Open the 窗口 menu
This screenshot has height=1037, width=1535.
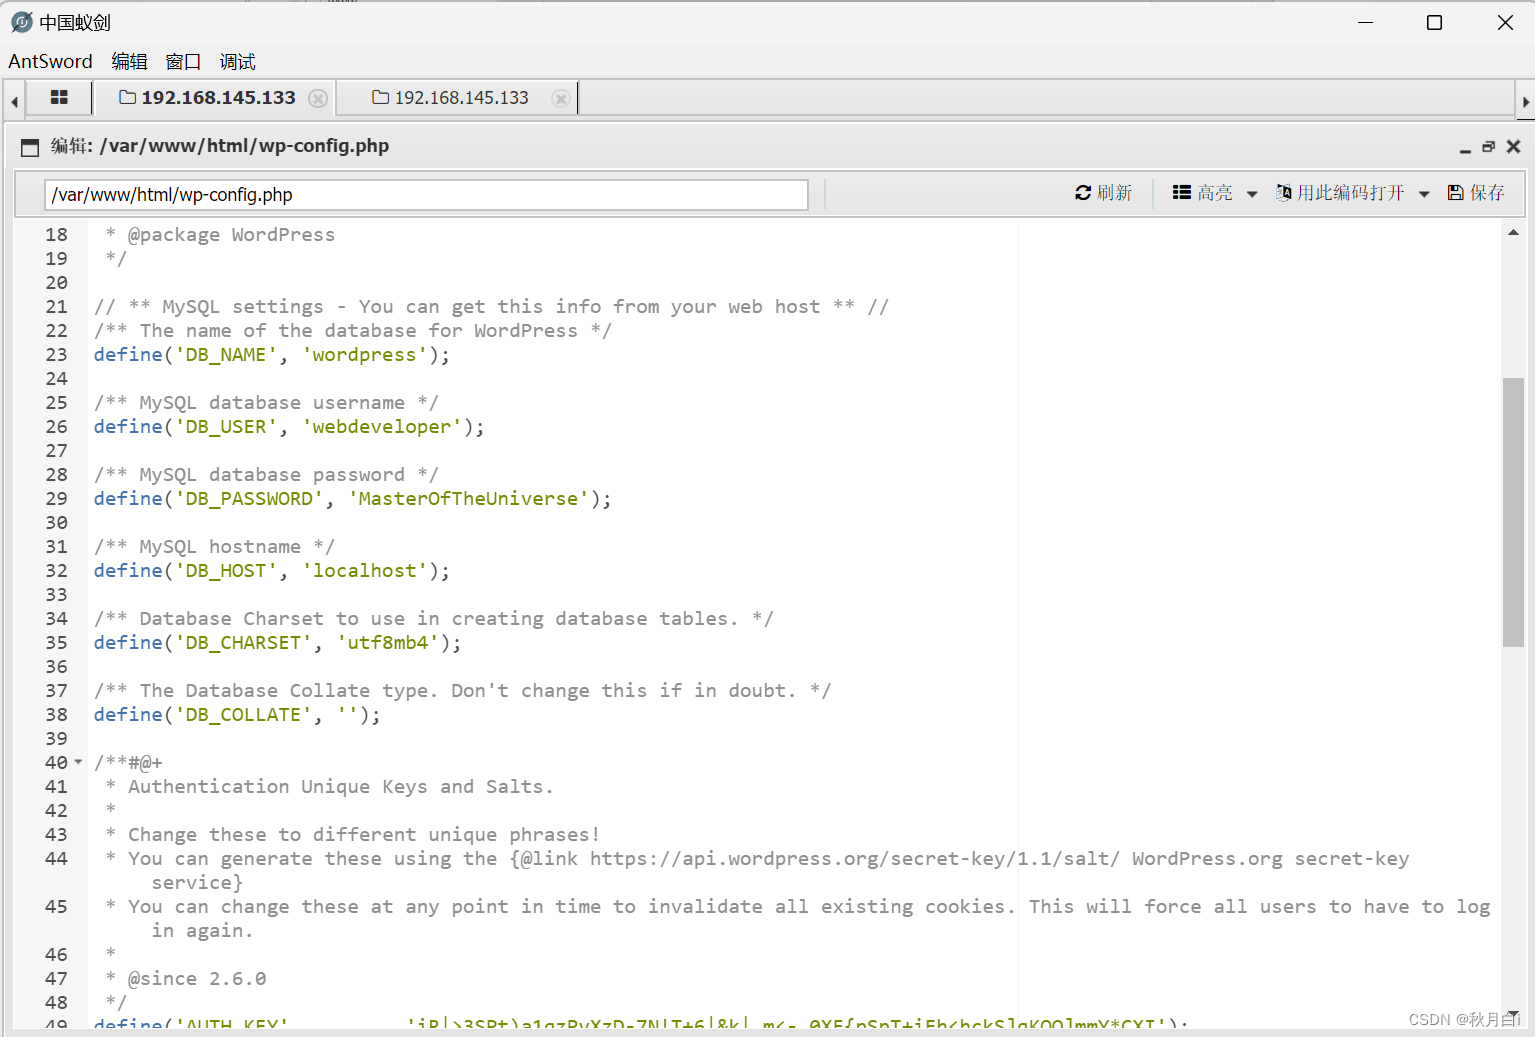coord(182,61)
